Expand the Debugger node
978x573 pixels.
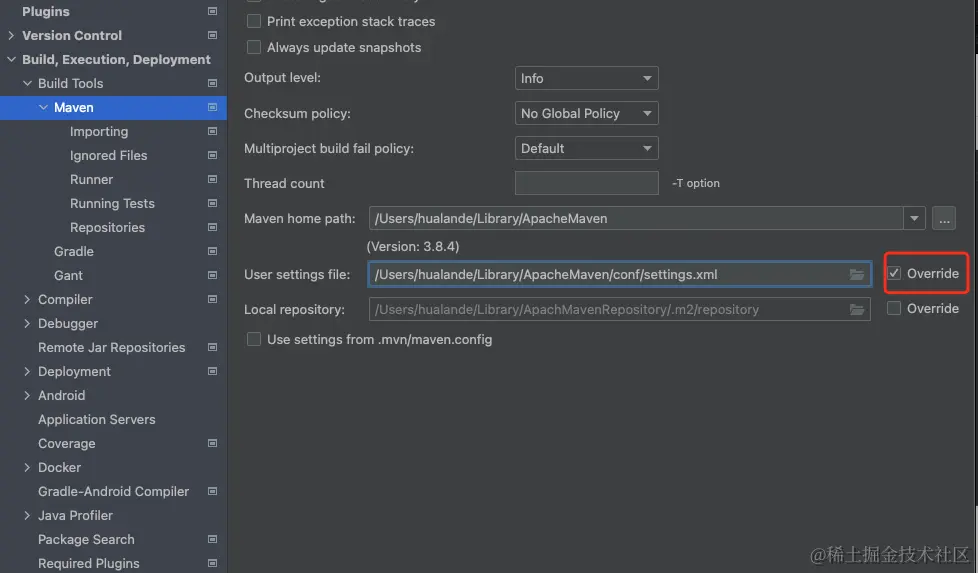[27, 323]
